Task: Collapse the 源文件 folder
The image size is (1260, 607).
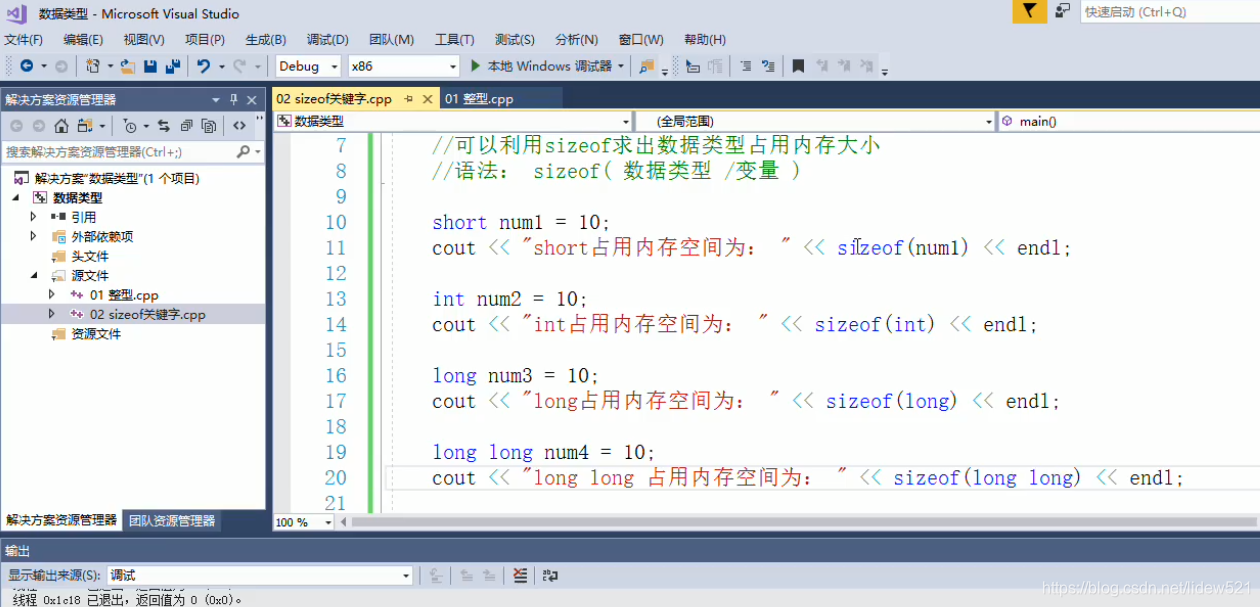Action: [x=34, y=275]
